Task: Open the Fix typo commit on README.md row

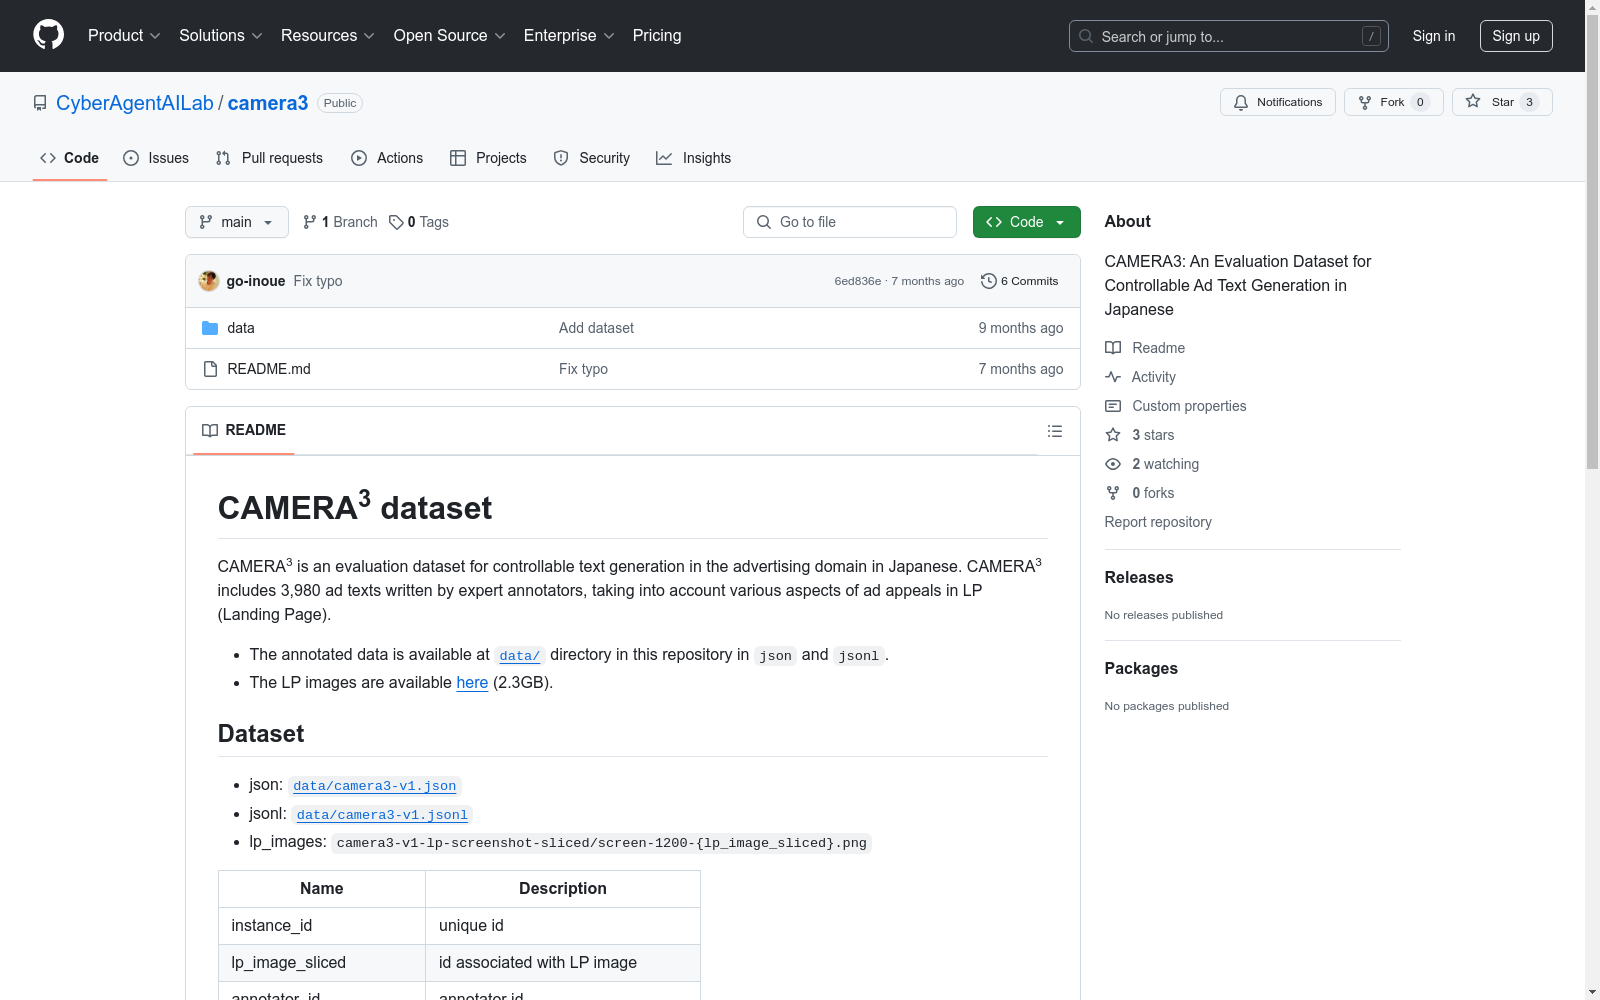Action: coord(583,369)
